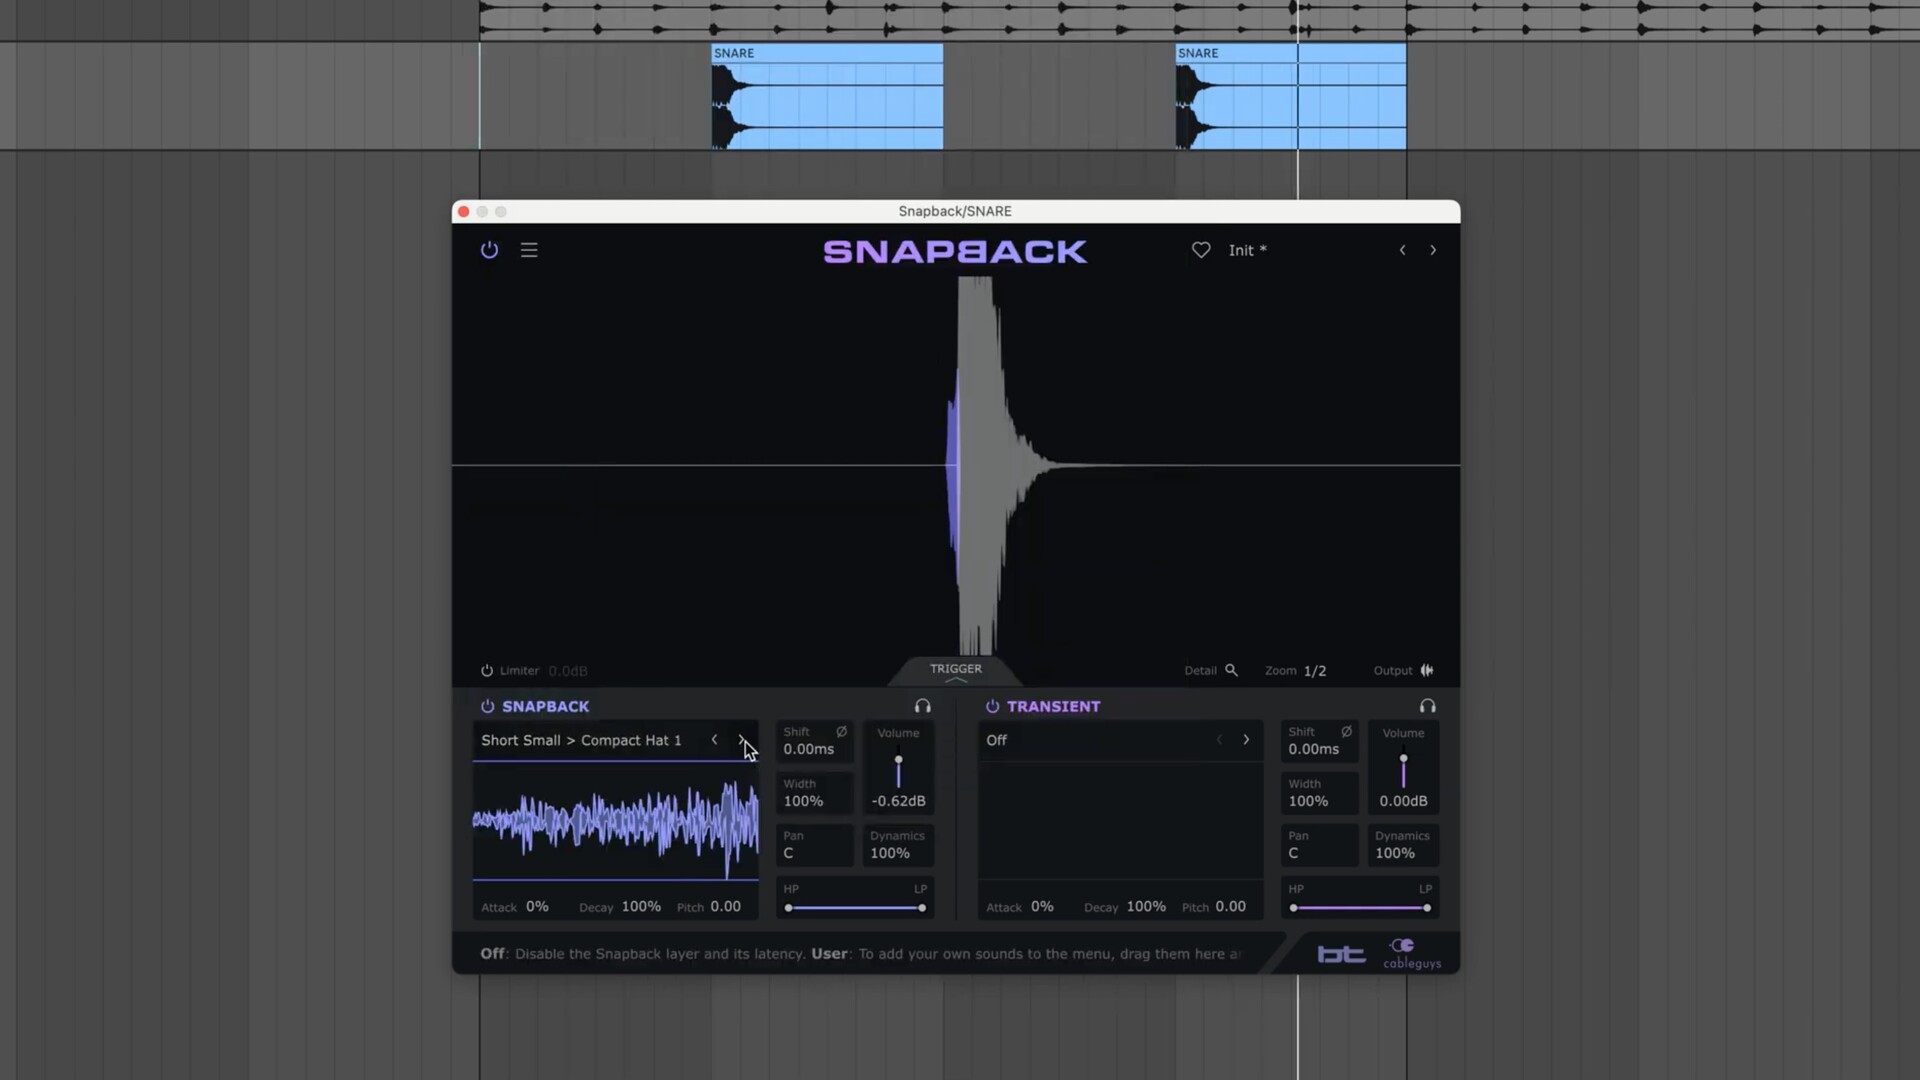Invert Transient phase with the ø icon

click(x=1346, y=732)
